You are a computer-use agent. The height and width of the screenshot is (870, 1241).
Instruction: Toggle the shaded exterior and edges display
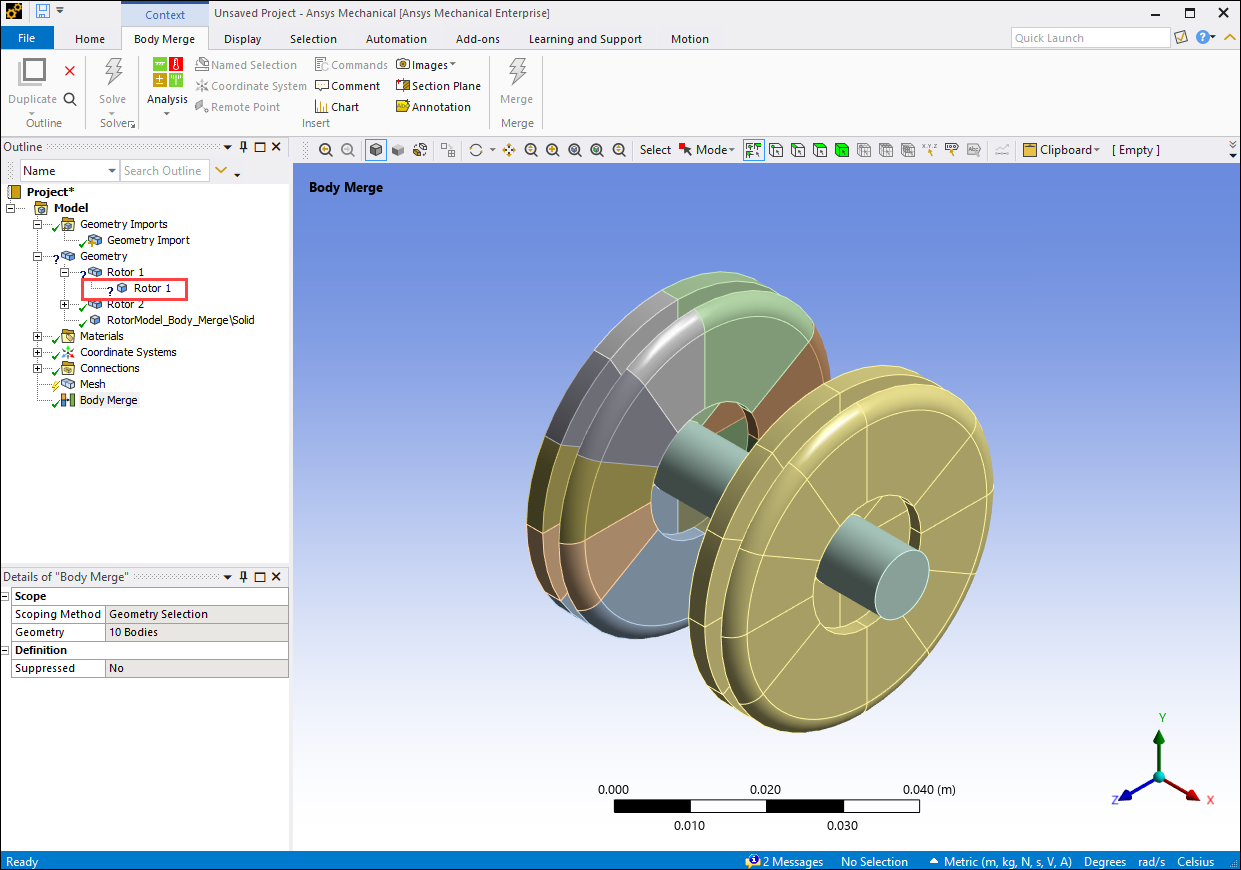[376, 150]
